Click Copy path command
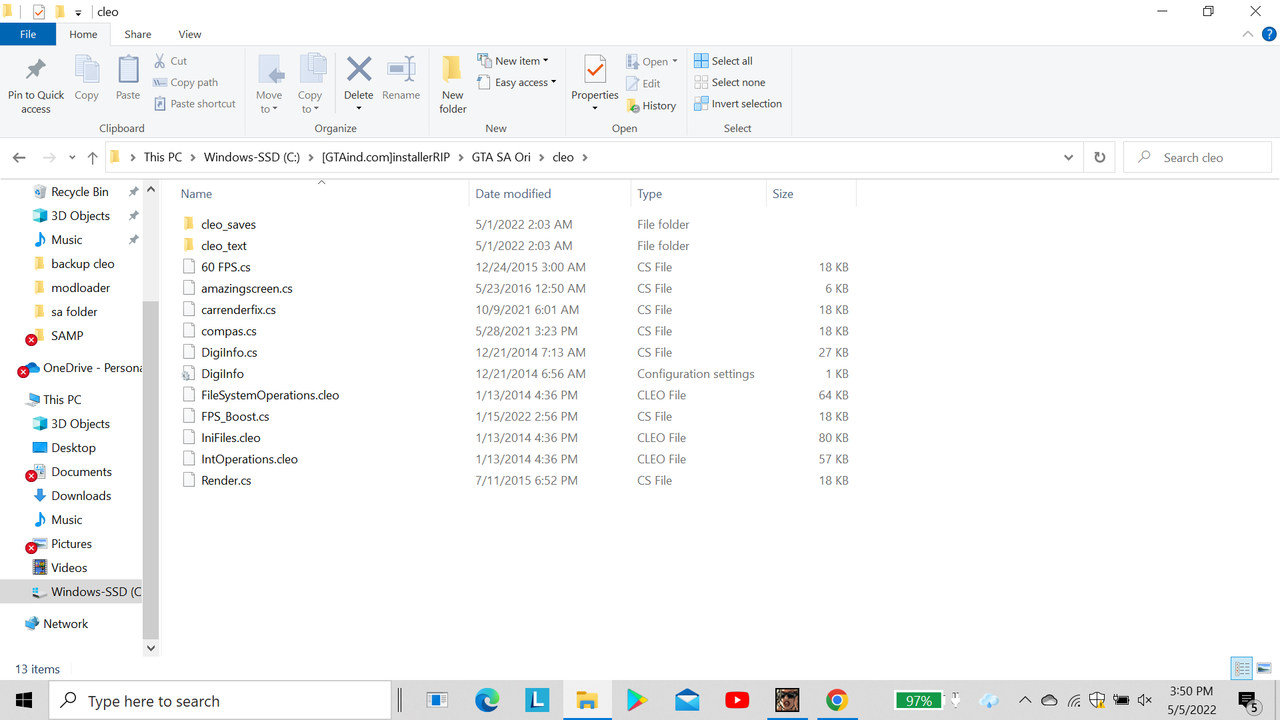Viewport: 1280px width, 720px height. point(185,83)
